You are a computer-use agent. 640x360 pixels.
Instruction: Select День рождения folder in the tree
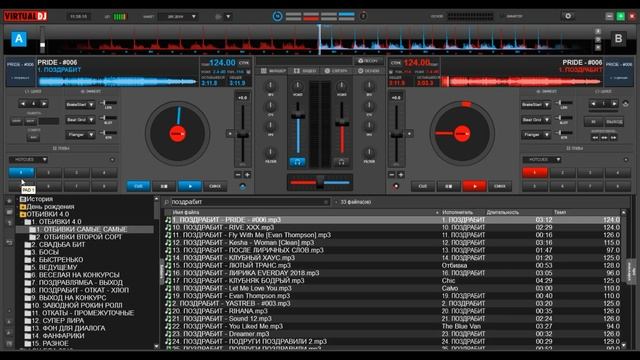(50, 207)
